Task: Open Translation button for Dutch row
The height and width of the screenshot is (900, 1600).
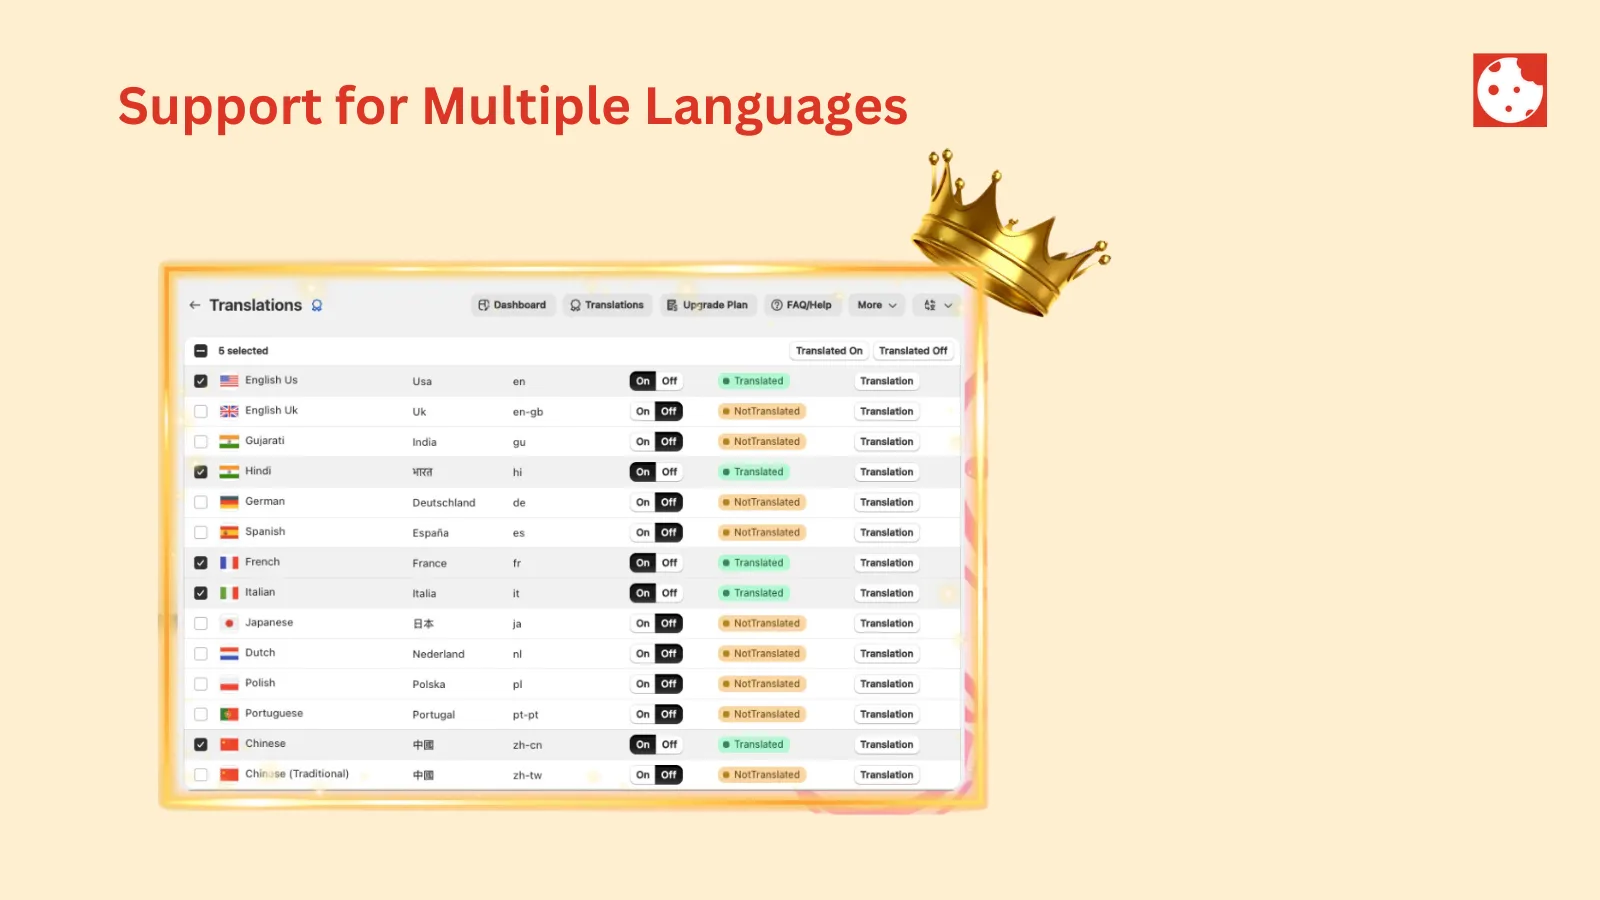Action: click(887, 654)
